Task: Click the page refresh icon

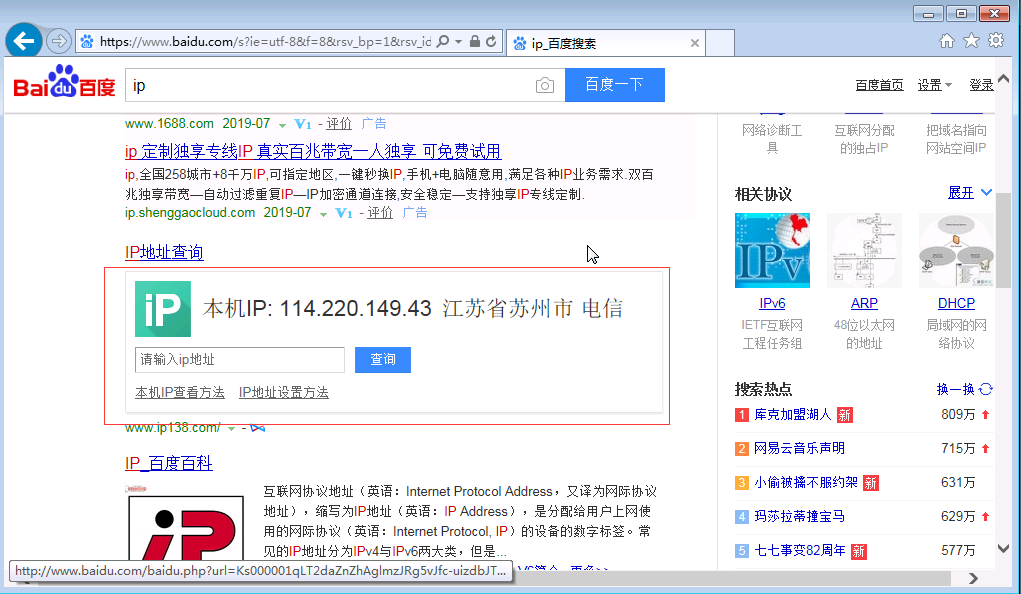Action: pos(492,41)
